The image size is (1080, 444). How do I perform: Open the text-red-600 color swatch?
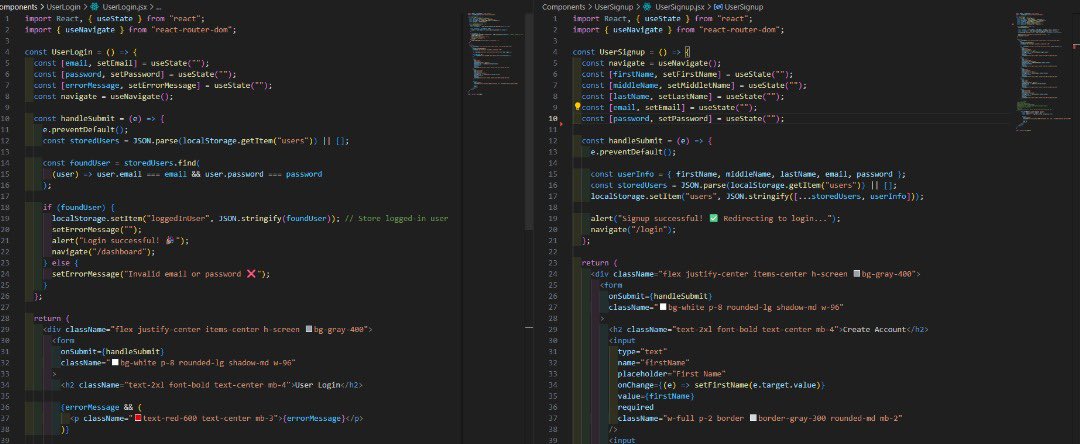138,419
